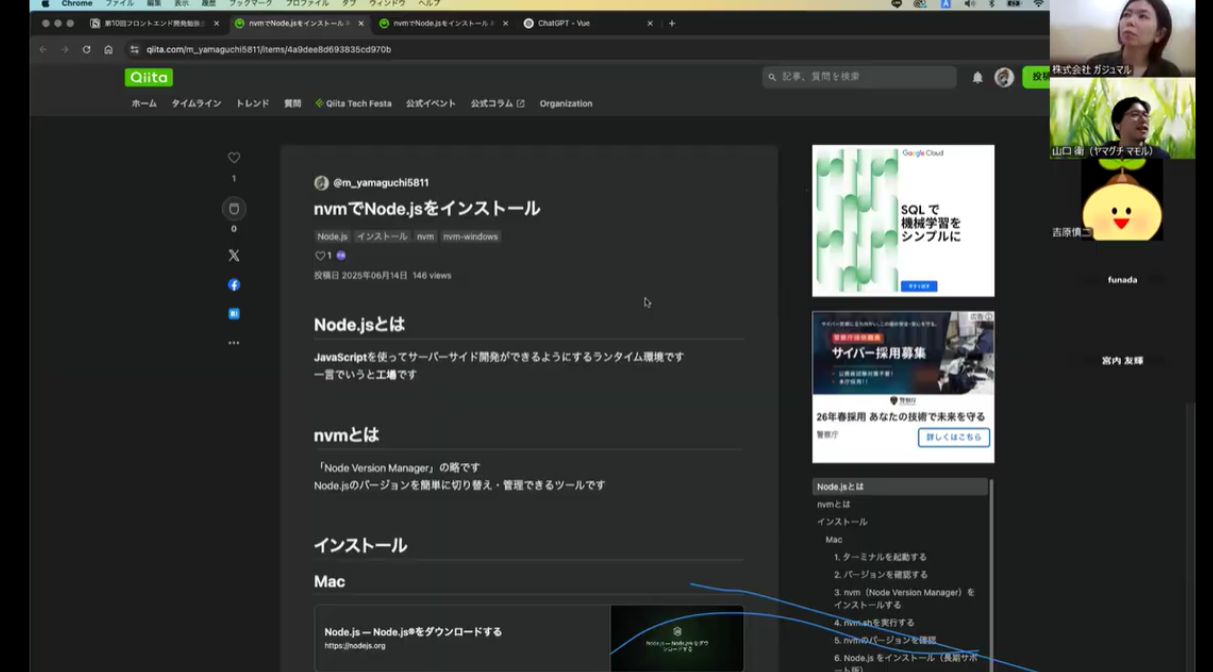The width and height of the screenshot is (1213, 672).
Task: Open the user avatar menu in header
Action: [1004, 77]
